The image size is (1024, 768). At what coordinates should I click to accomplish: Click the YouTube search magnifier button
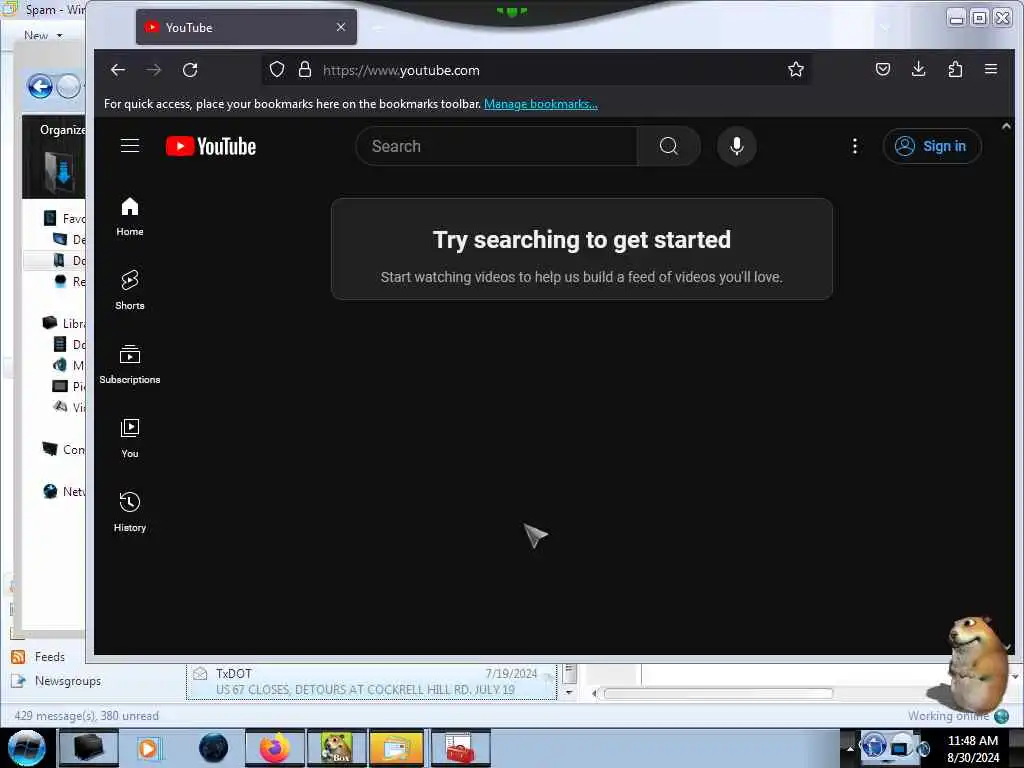(x=669, y=146)
